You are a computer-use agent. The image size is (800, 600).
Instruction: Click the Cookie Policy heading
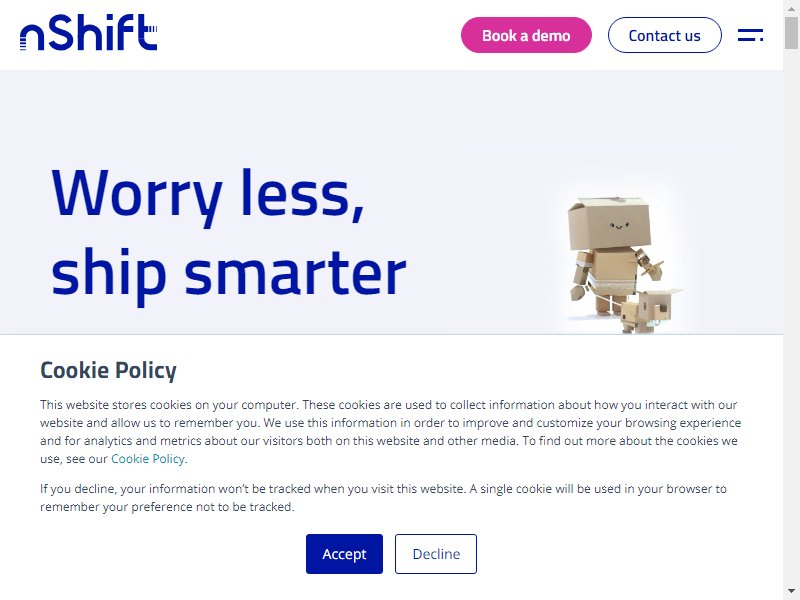point(108,370)
